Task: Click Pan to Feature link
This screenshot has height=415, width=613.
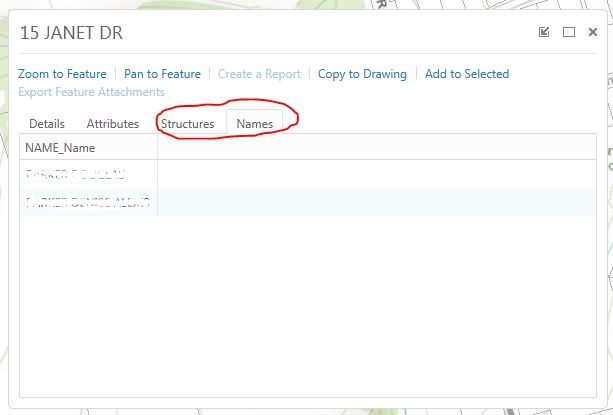Action: 162,74
